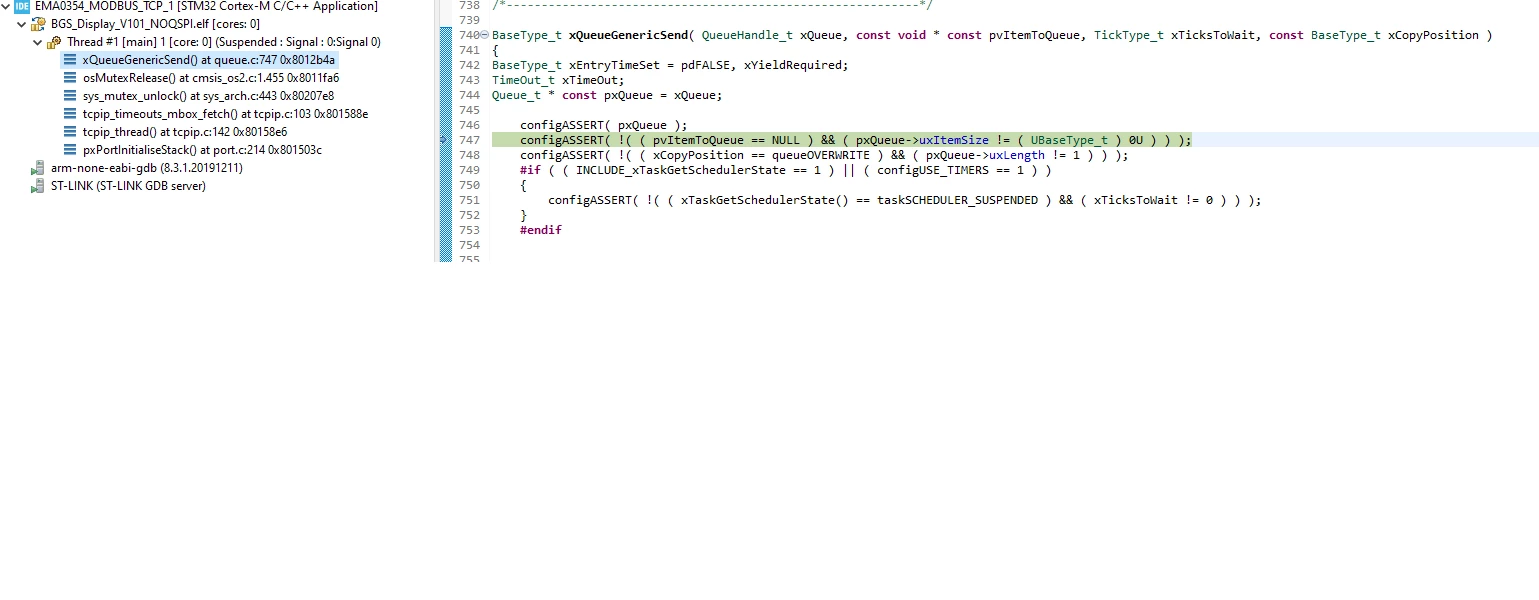Click the xQueueGenericSend function name in code
The width and height of the screenshot is (1539, 600).
click(628, 35)
